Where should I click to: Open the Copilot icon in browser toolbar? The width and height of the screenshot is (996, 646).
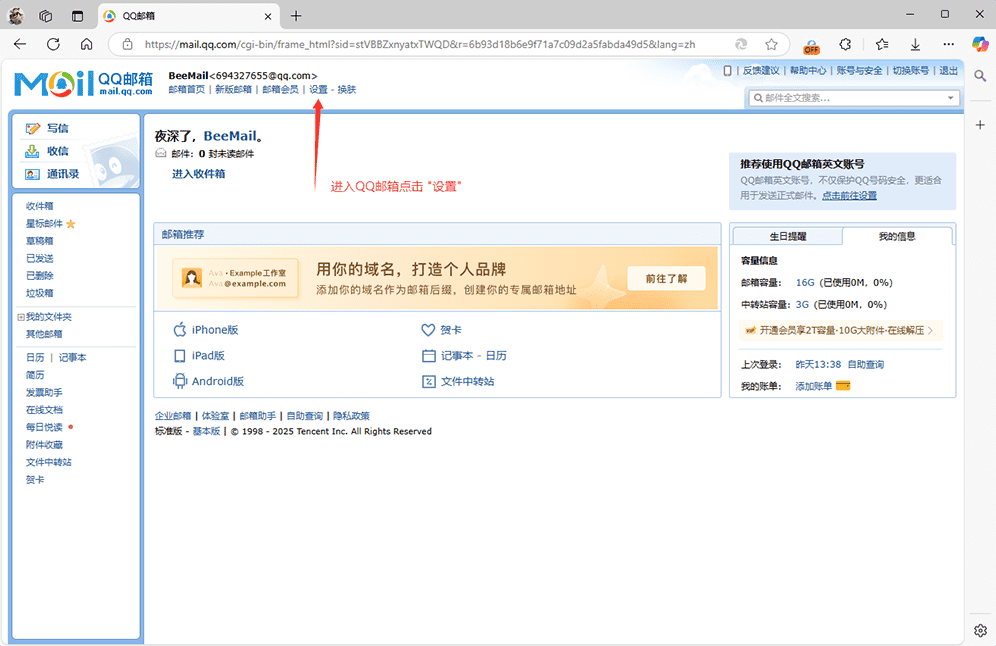pos(980,44)
